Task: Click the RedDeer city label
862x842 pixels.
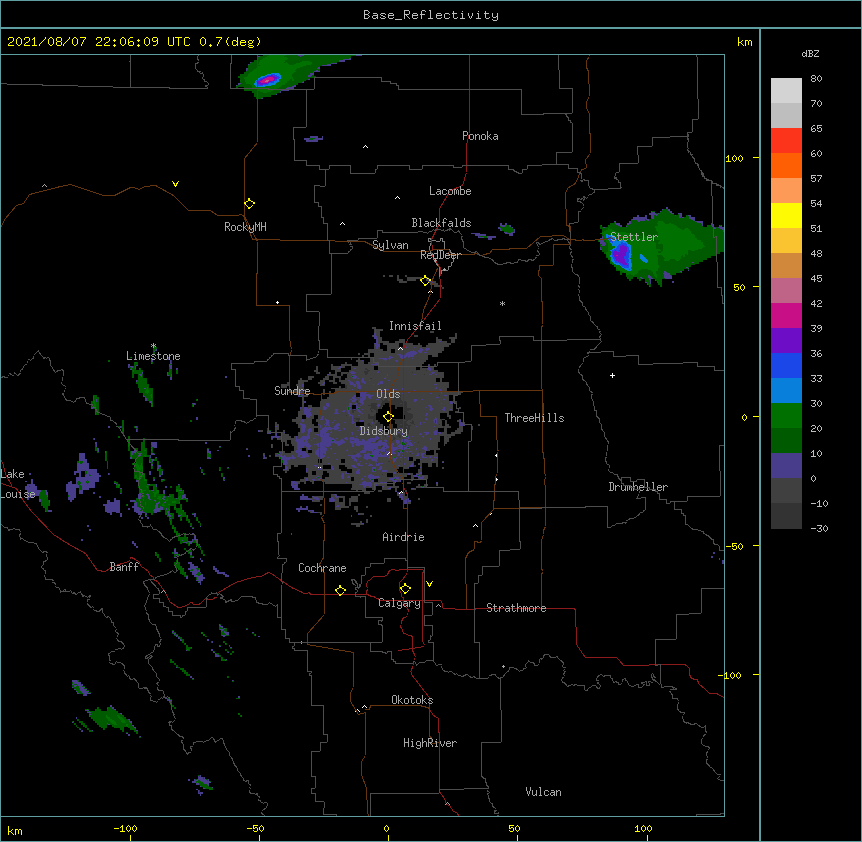Action: [440, 255]
